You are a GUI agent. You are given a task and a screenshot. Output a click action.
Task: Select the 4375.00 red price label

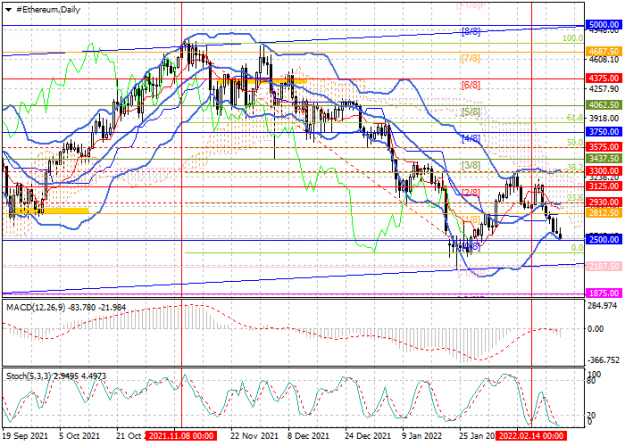tap(603, 78)
